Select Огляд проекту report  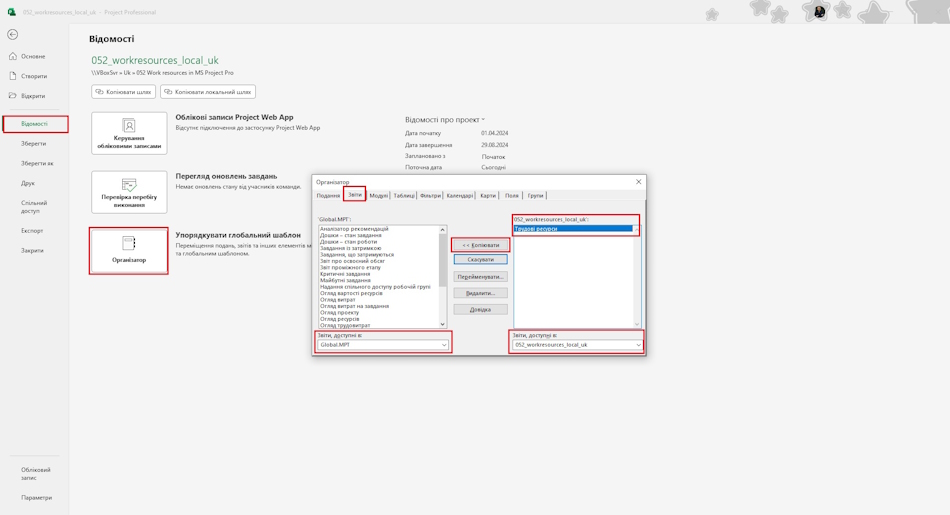click(339, 313)
